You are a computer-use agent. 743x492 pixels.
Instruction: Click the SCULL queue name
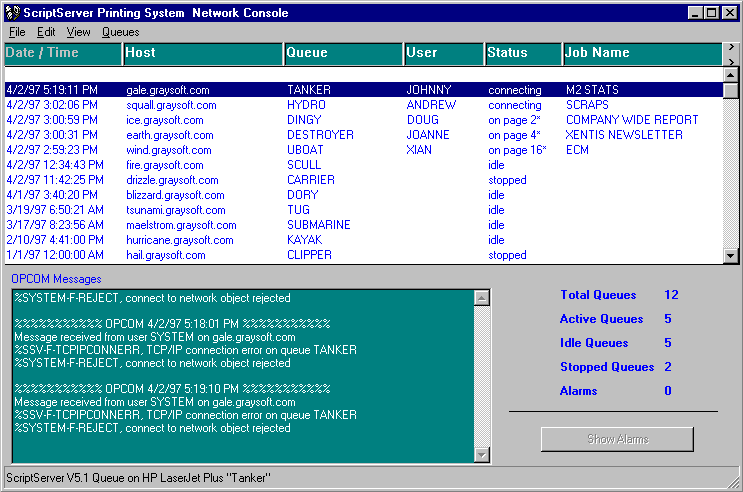[304, 165]
